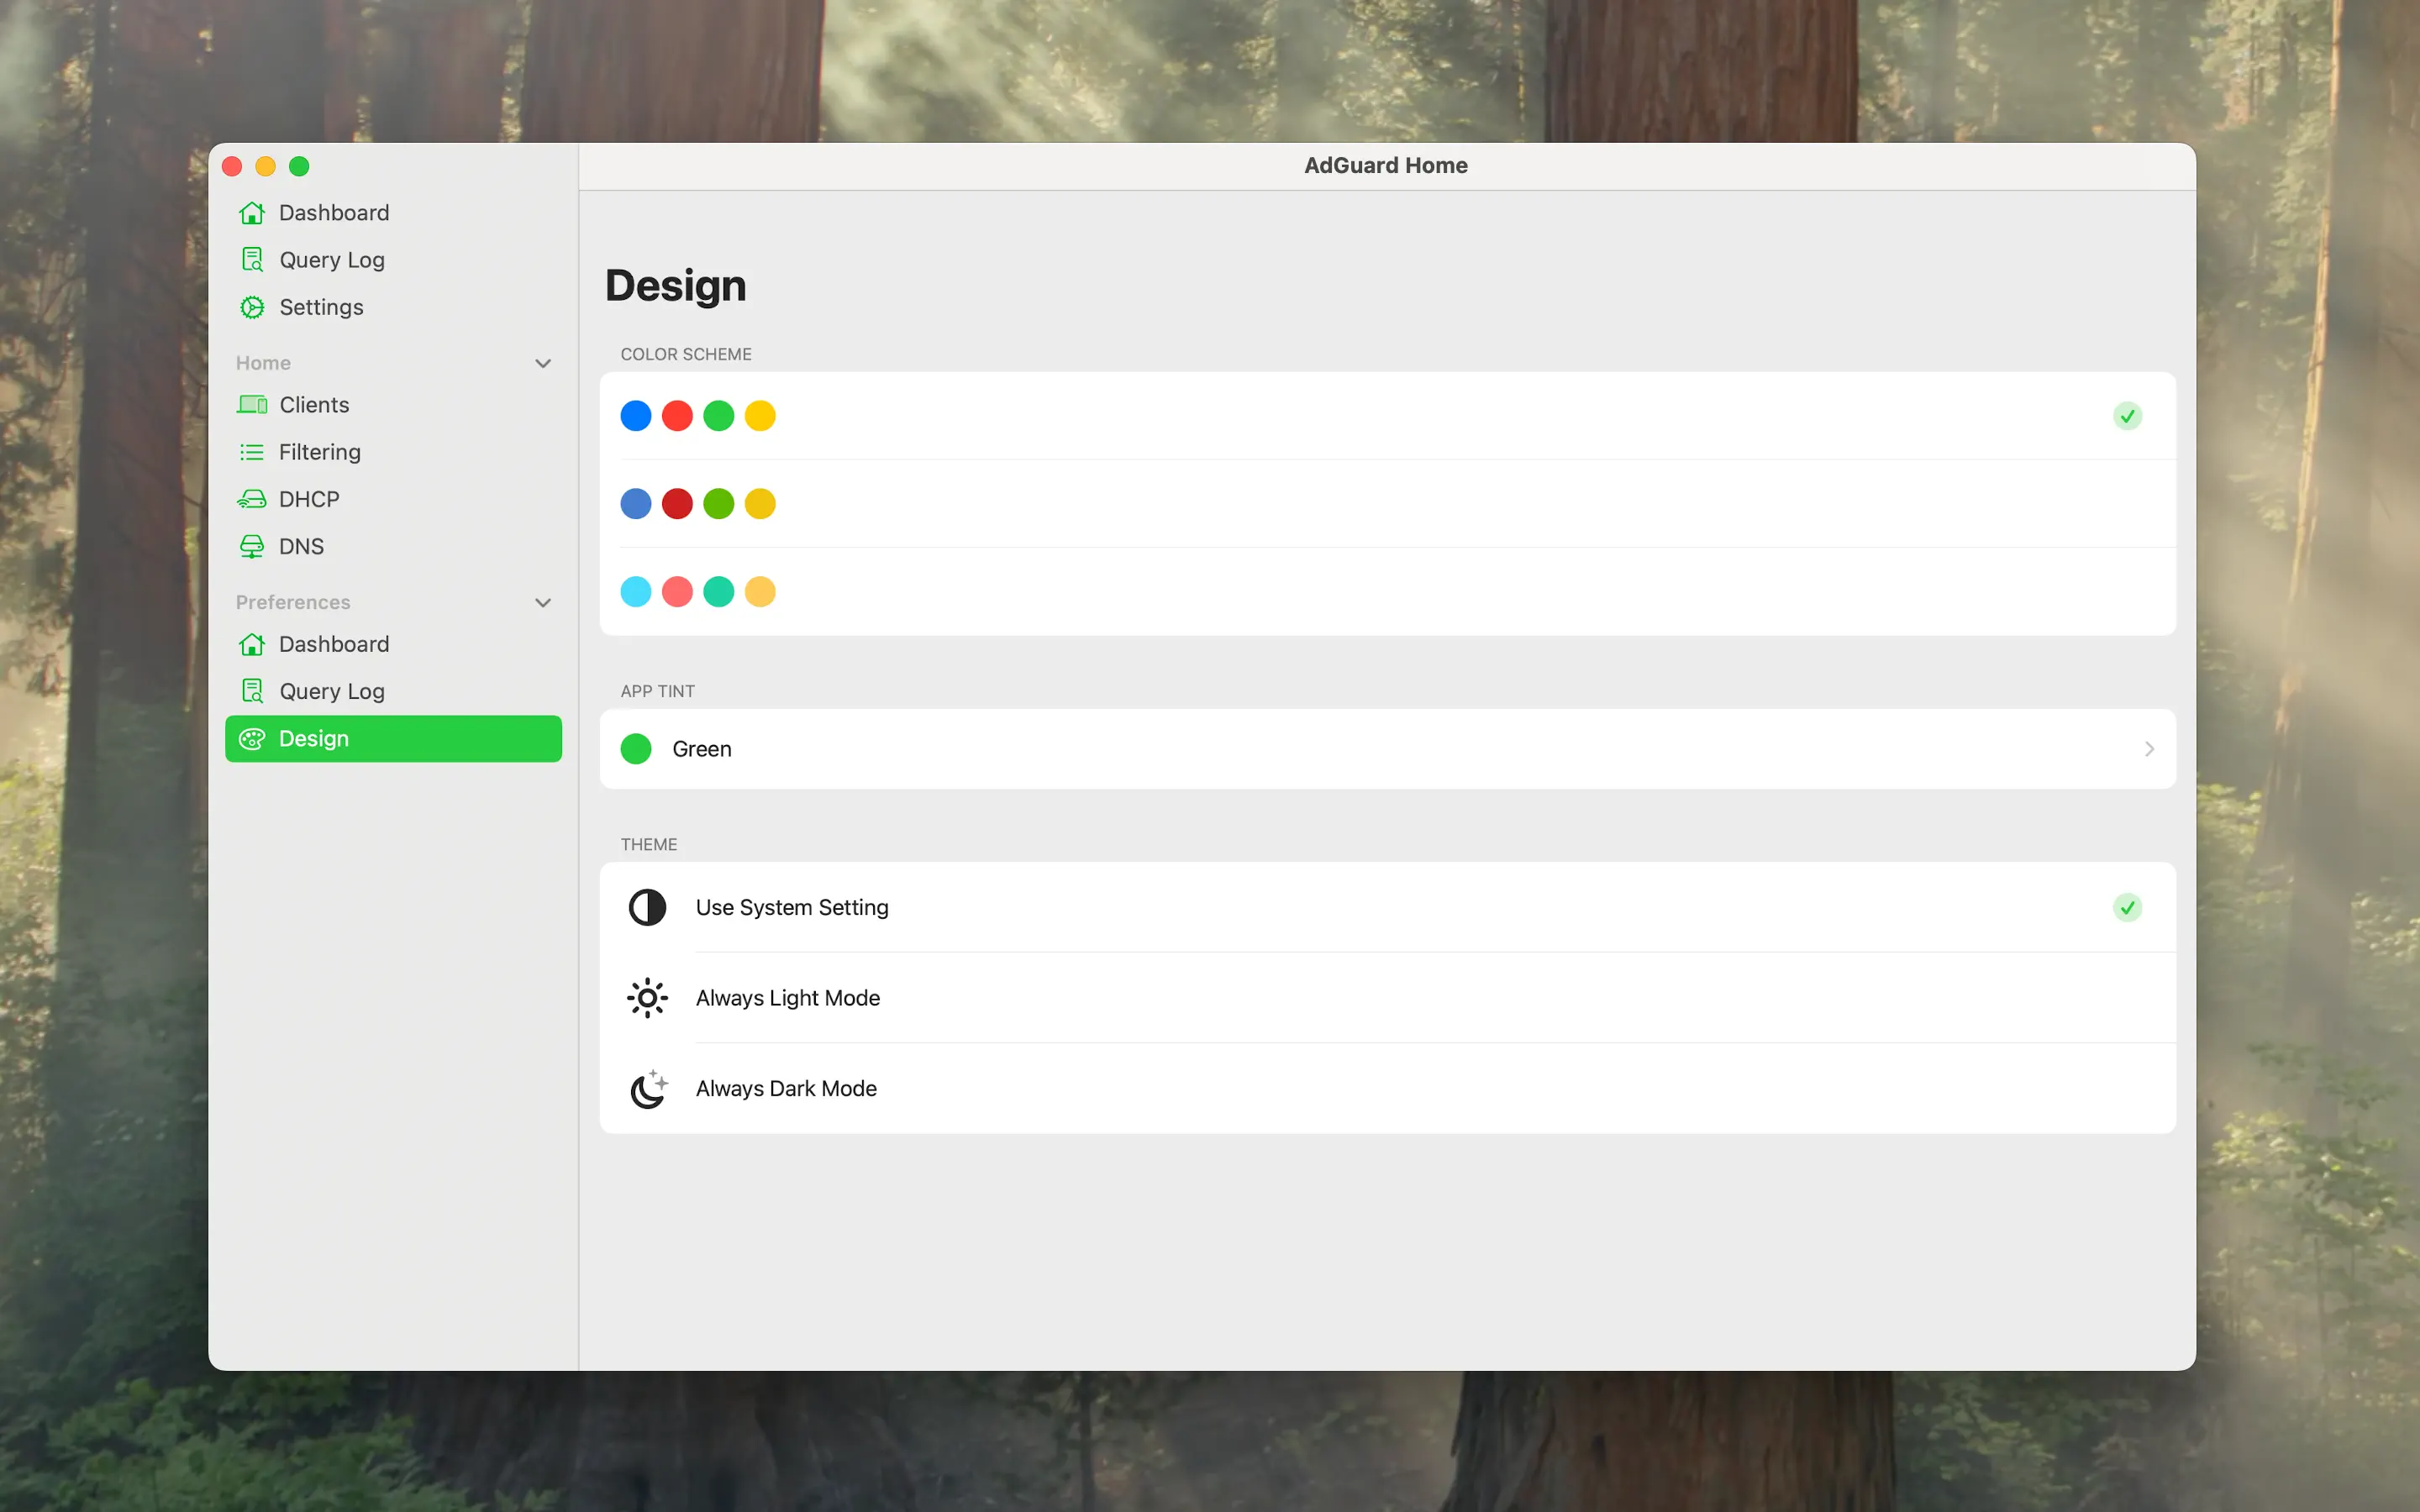
Task: Open the top Query Log sidebar item
Action: [x=331, y=260]
